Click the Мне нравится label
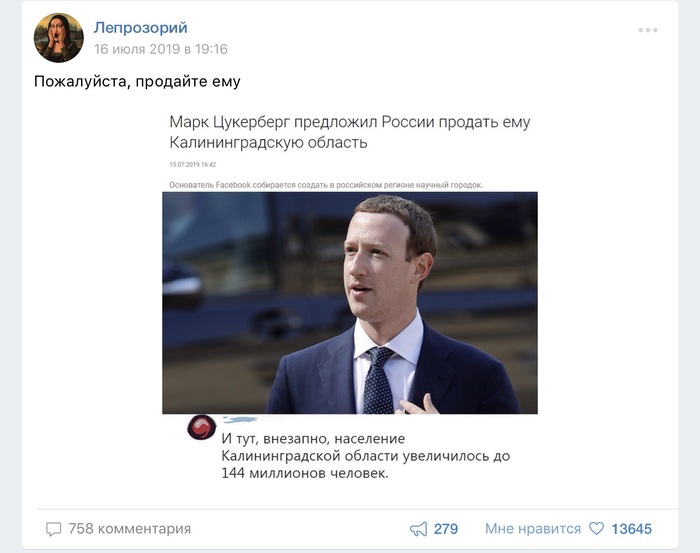Viewport: 700px width, 553px height. click(533, 528)
